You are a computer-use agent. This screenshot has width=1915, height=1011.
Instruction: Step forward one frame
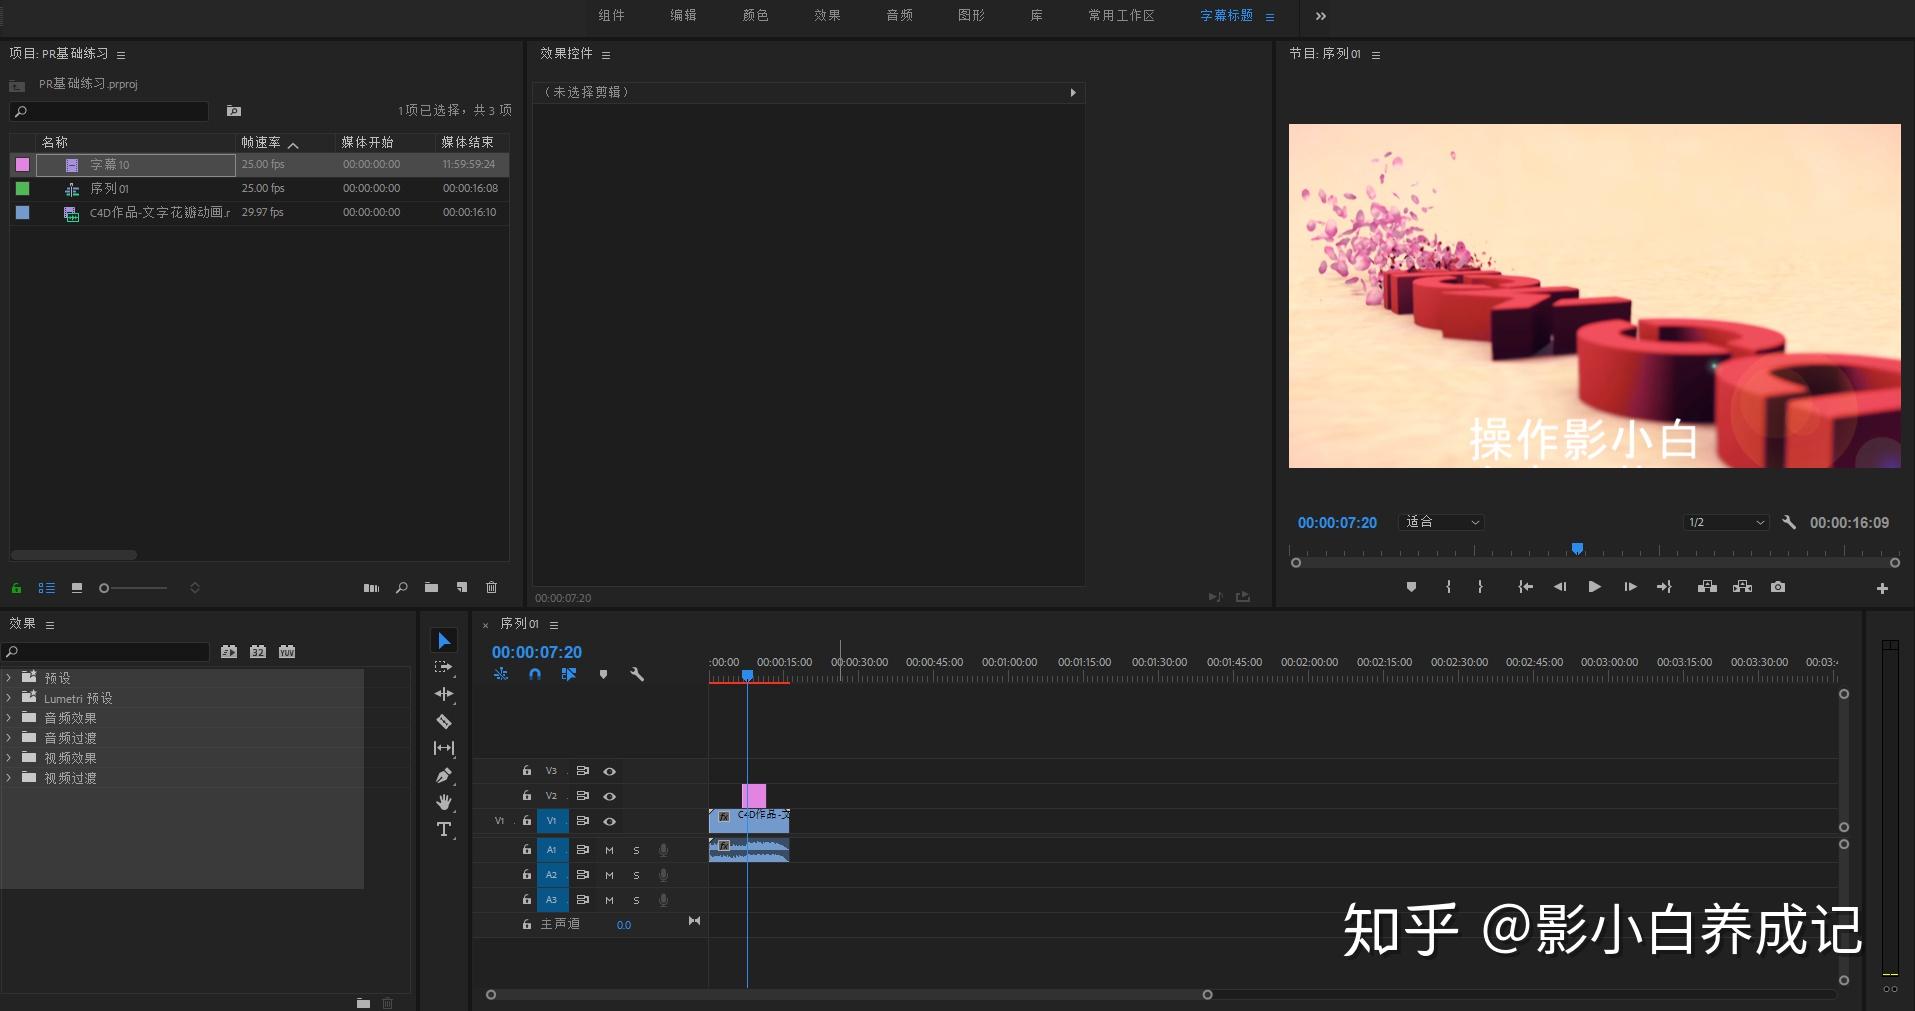coord(1630,587)
